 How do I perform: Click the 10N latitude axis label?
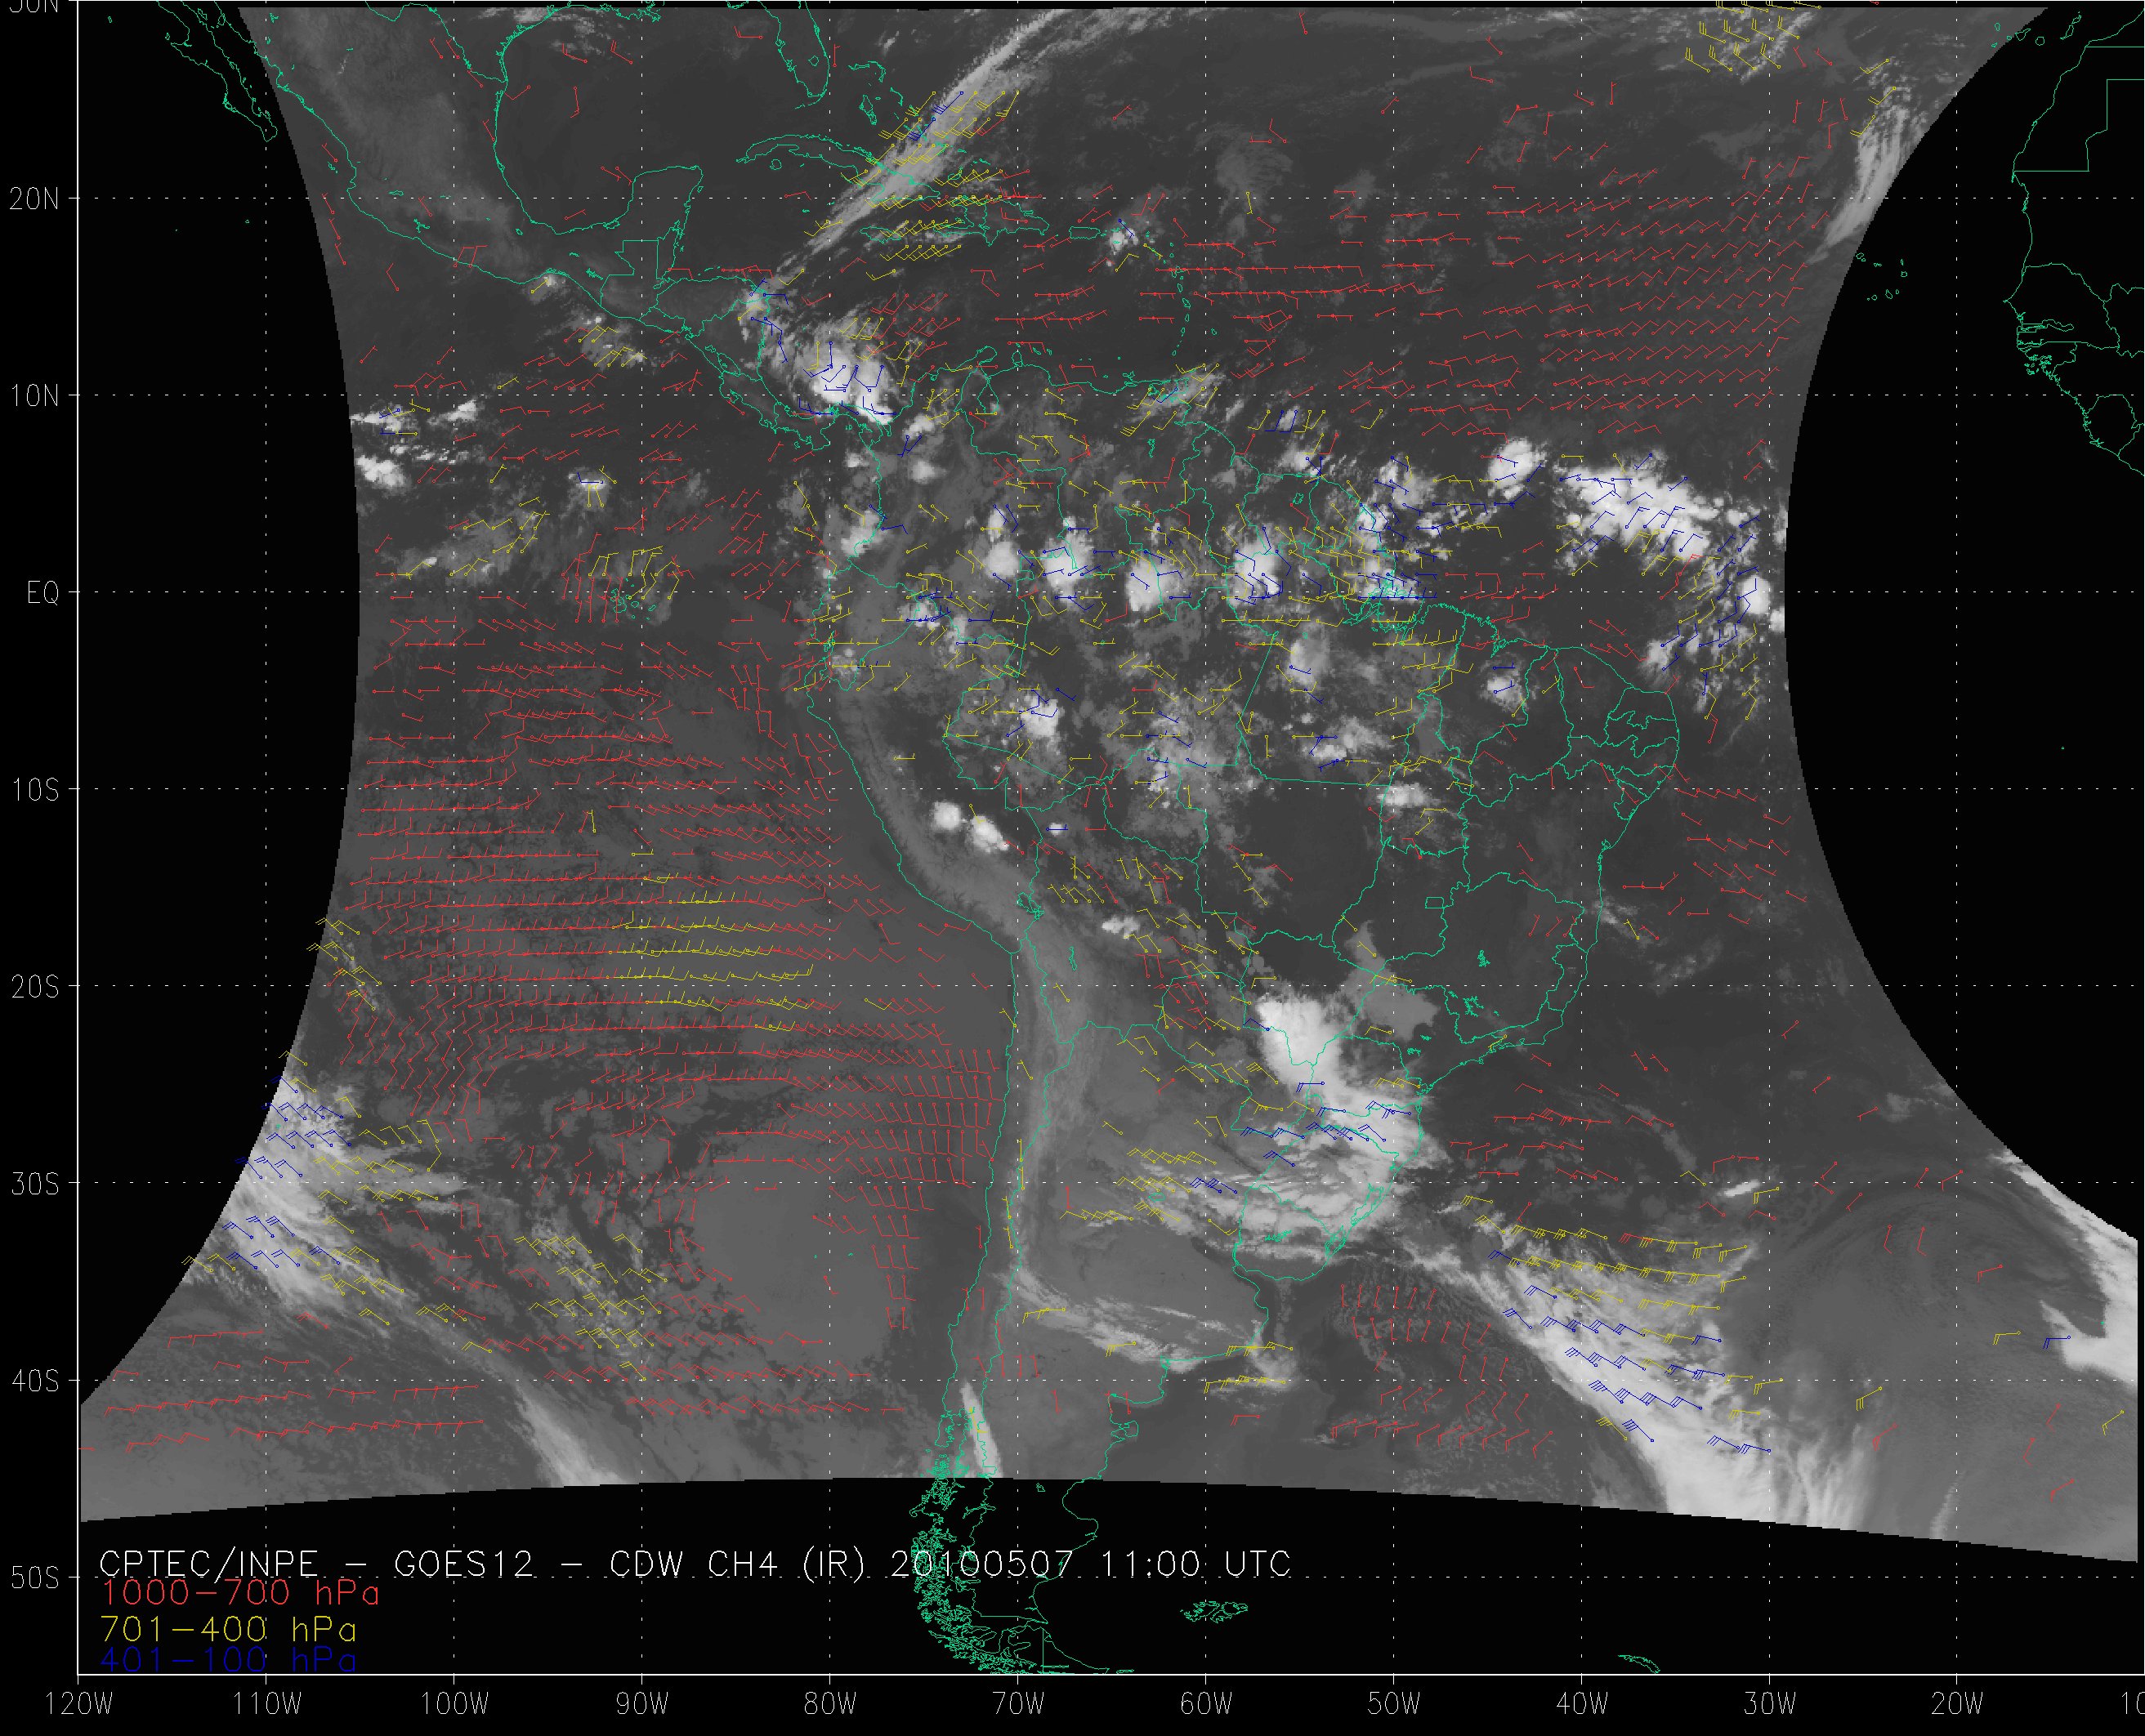click(34, 397)
